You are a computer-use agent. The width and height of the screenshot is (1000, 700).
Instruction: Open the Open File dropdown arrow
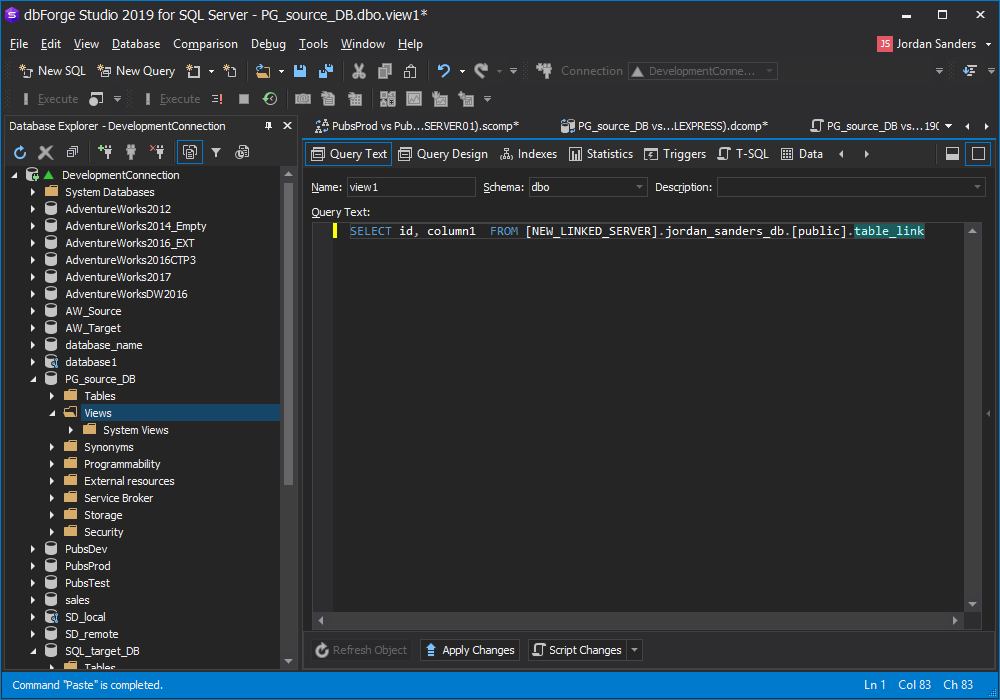coord(281,71)
